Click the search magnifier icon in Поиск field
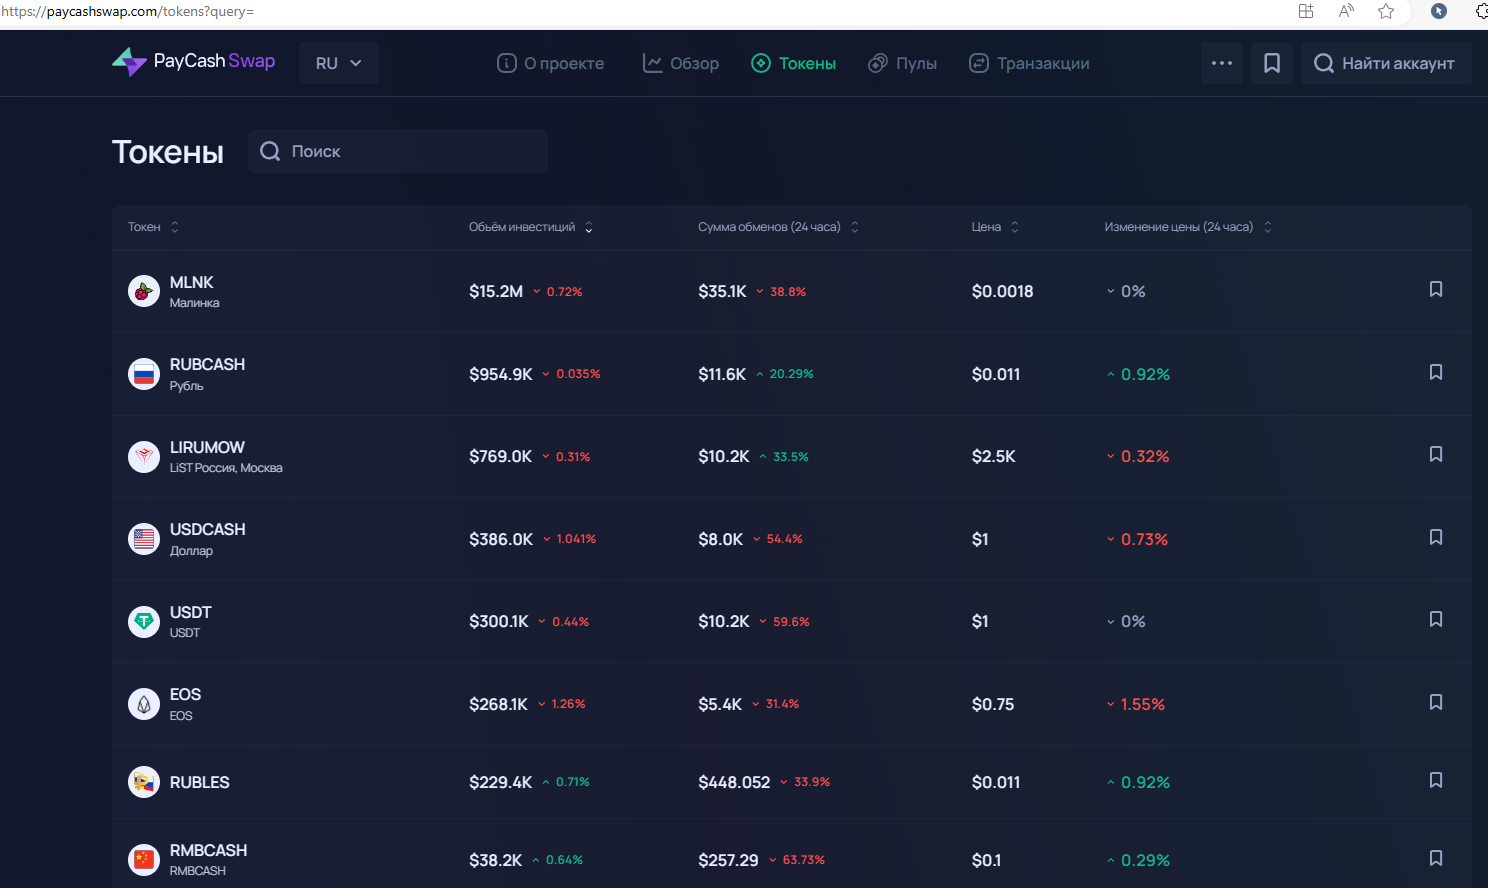Image resolution: width=1488 pixels, height=888 pixels. (x=270, y=151)
